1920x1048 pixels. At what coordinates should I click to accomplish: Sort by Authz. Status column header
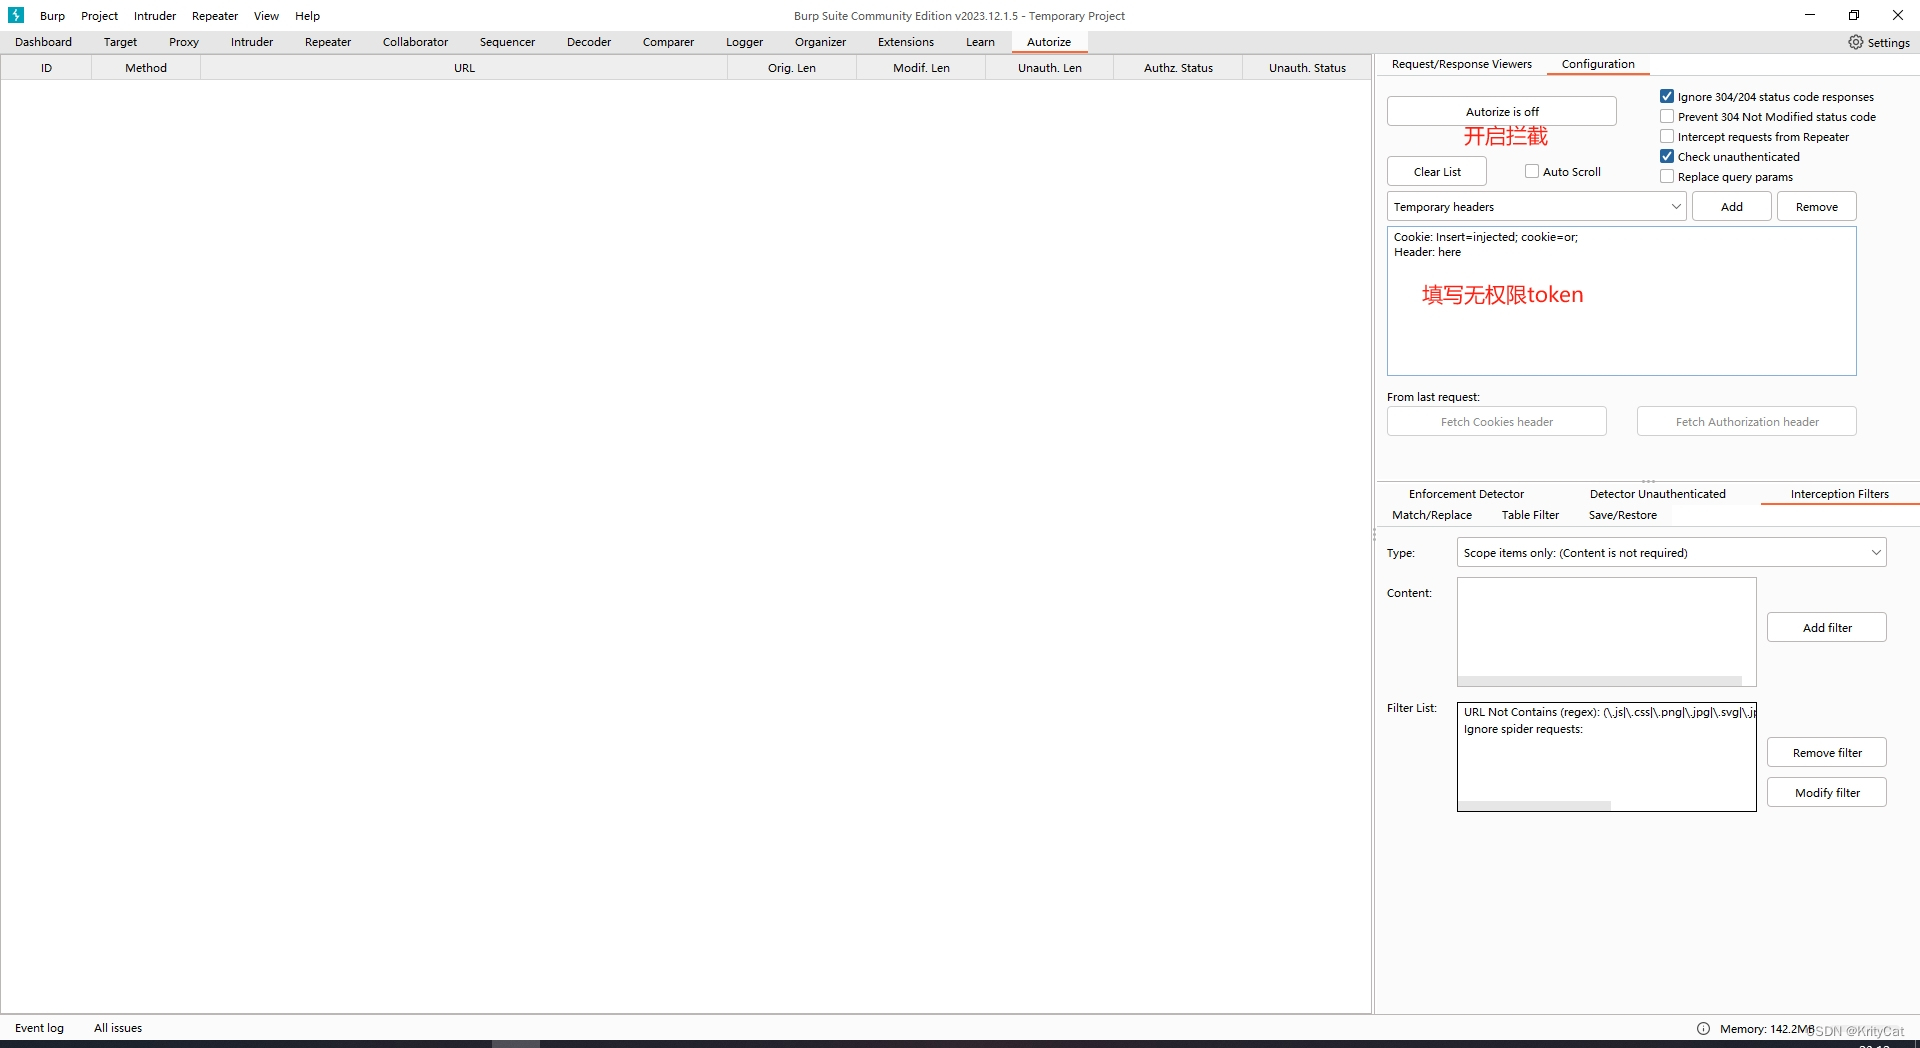pos(1178,68)
